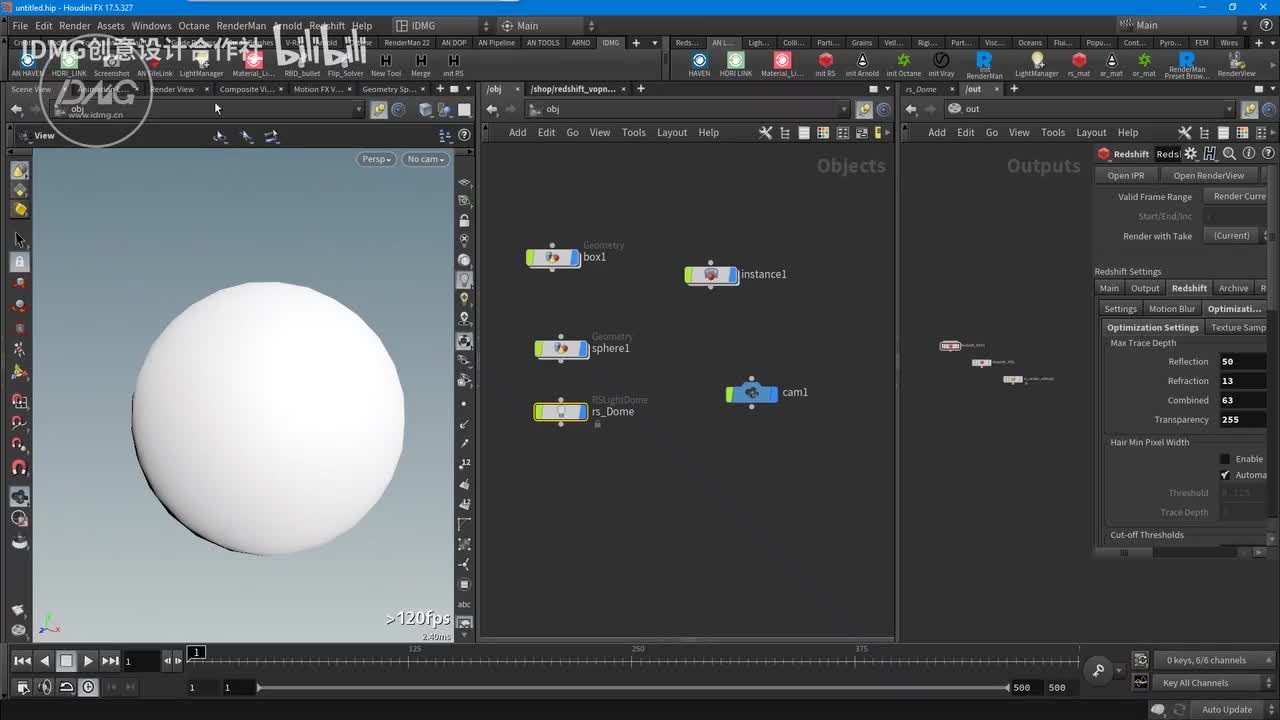Open the Persp viewport dropdown

coord(376,159)
